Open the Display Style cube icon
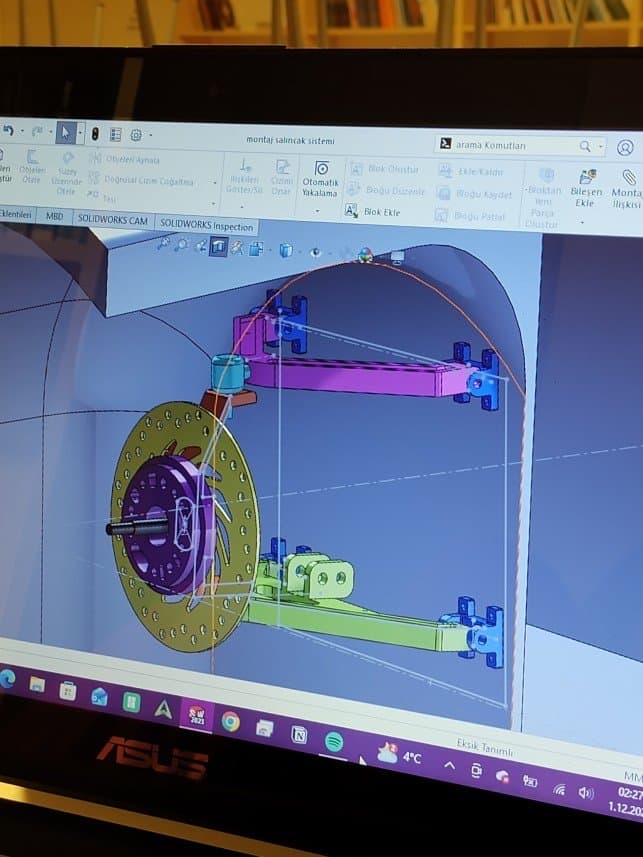 click(x=286, y=251)
